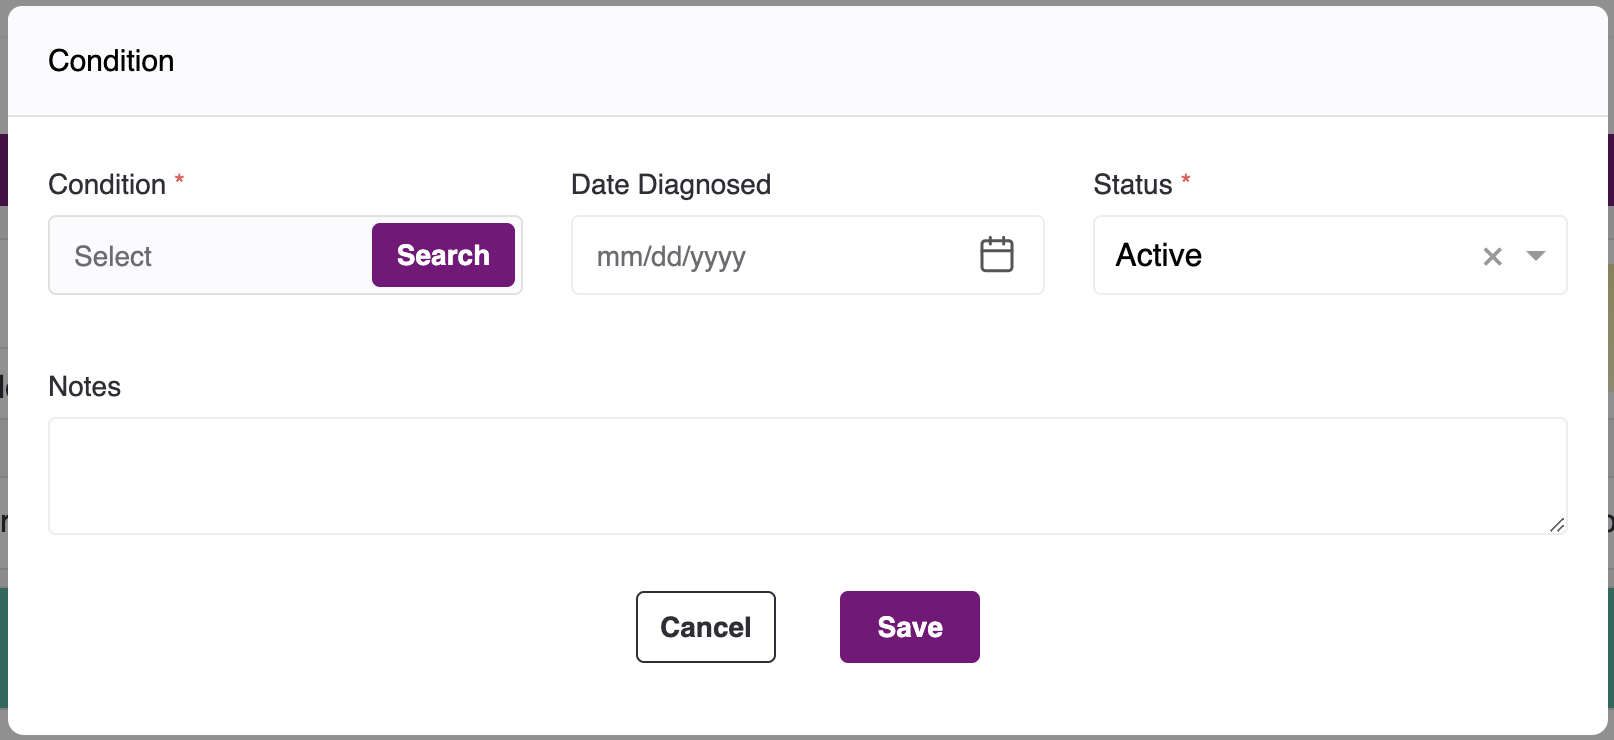The height and width of the screenshot is (740, 1614).
Task: Click the dimmed backdrop outside the dialog
Action: 3,300
